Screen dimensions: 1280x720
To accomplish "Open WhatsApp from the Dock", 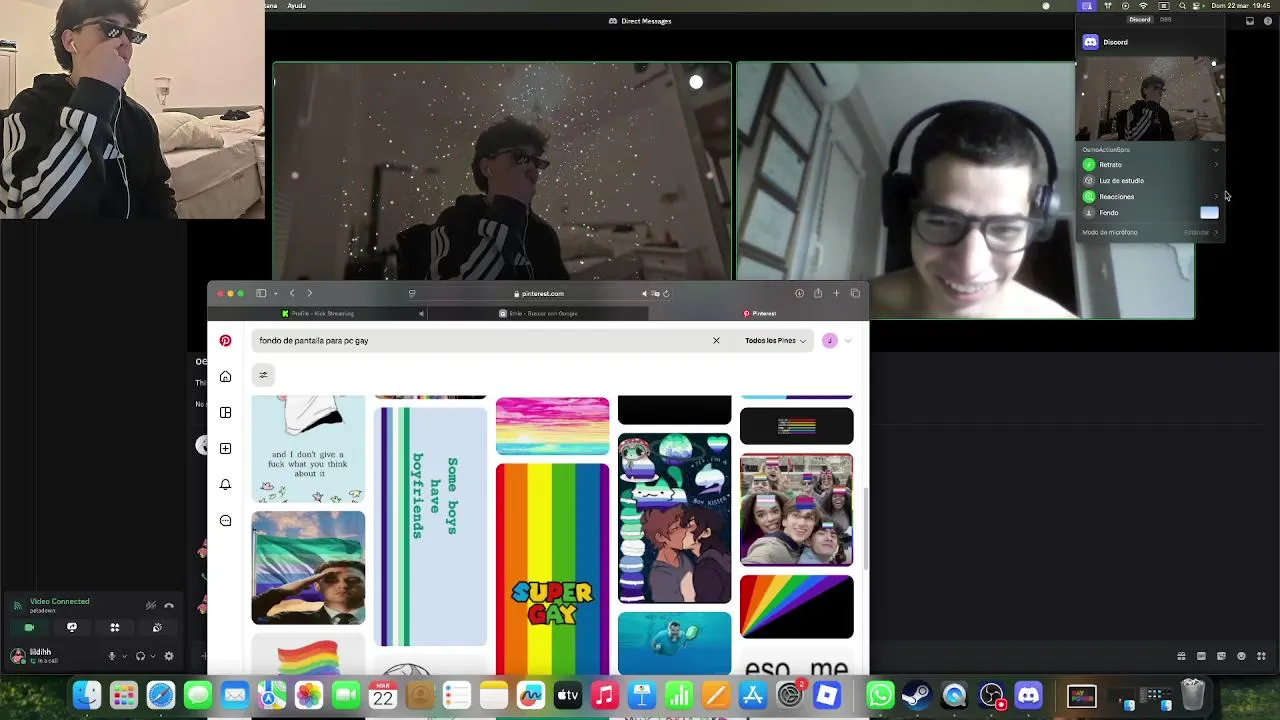I will 880,694.
